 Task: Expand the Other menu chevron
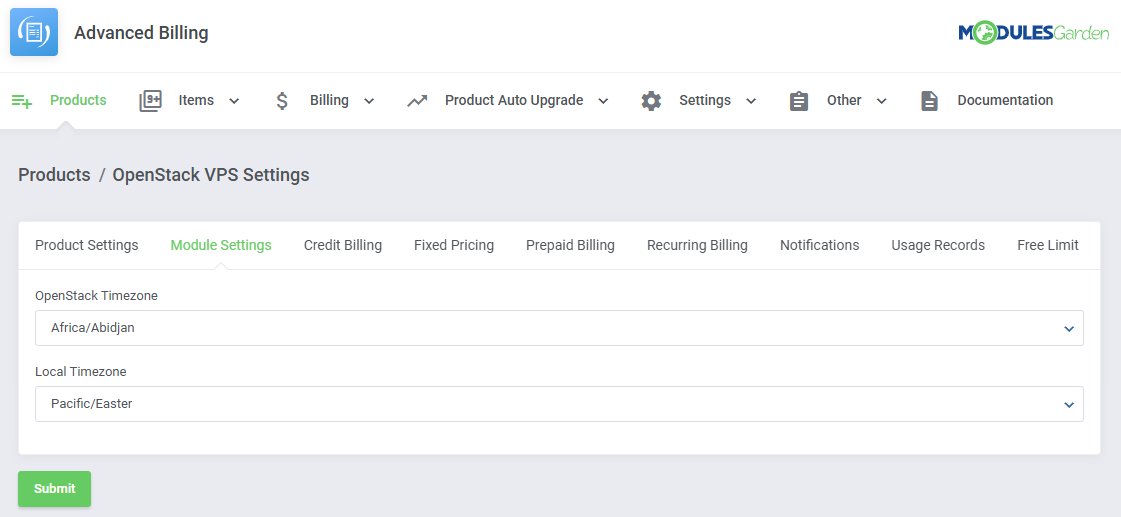tap(882, 101)
